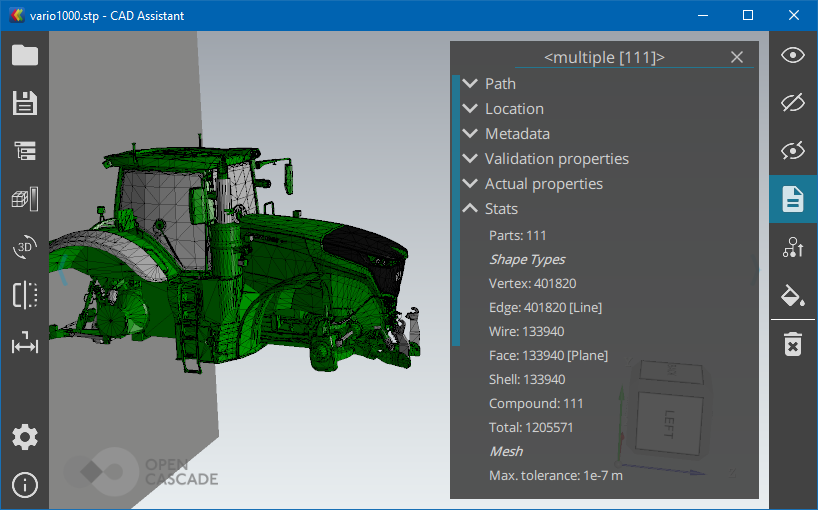
Task: Click the save floppy disk icon
Action: (x=25, y=103)
